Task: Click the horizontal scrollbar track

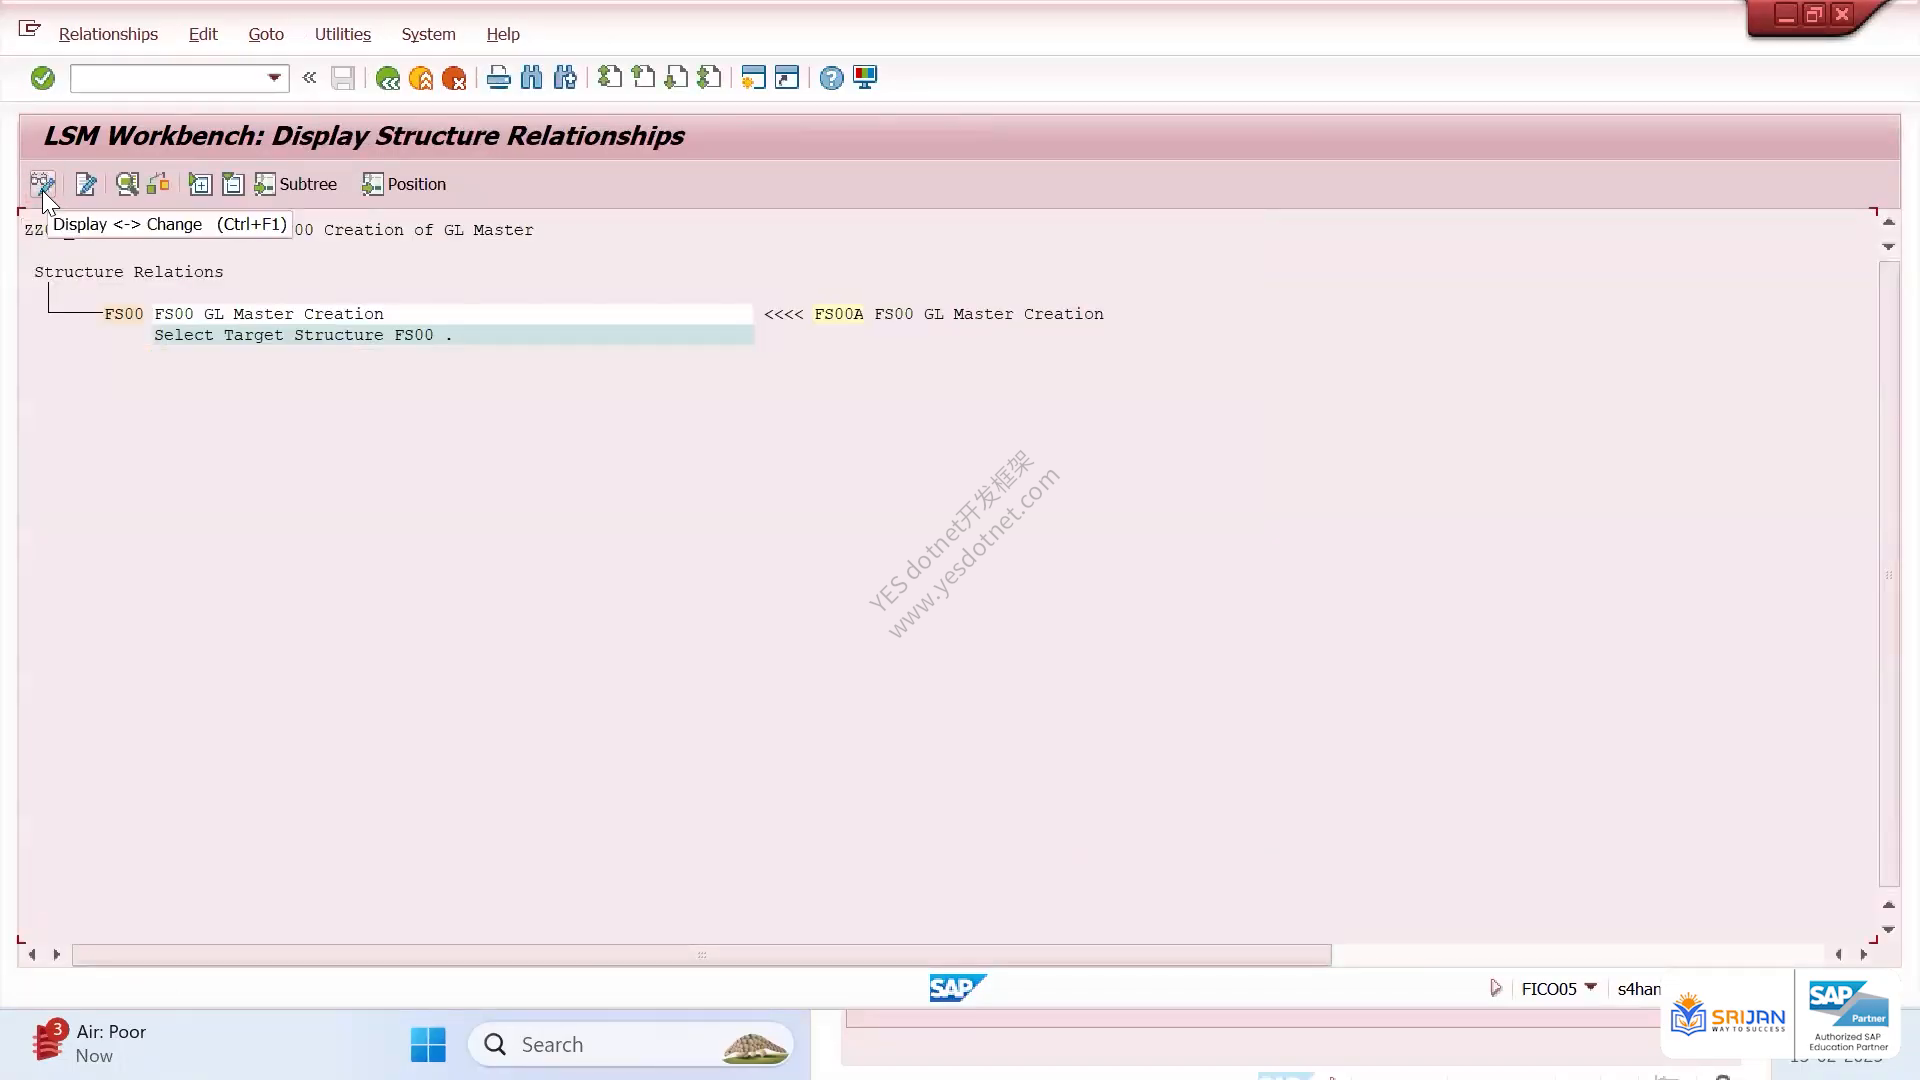Action: pyautogui.click(x=1580, y=955)
